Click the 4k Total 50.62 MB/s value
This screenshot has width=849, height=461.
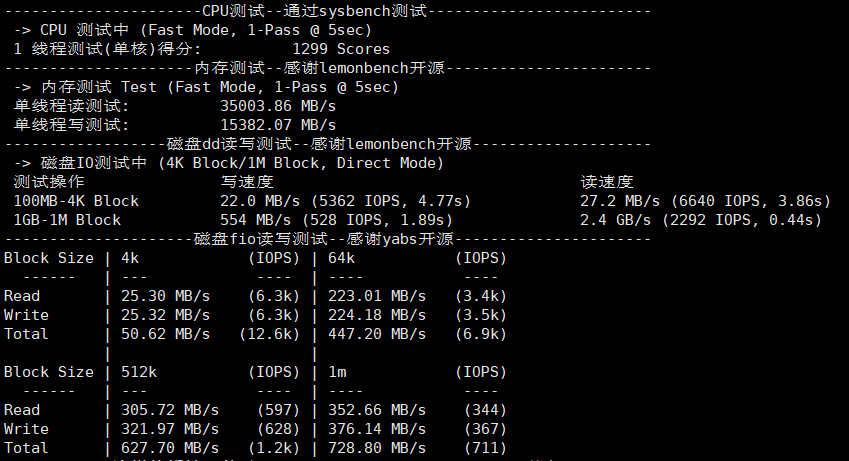point(165,334)
